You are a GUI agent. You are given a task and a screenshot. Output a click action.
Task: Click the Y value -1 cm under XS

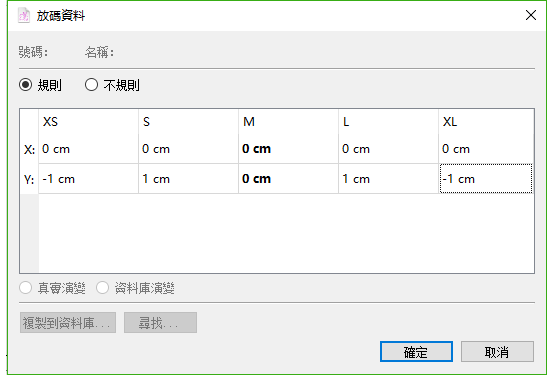tap(88, 179)
